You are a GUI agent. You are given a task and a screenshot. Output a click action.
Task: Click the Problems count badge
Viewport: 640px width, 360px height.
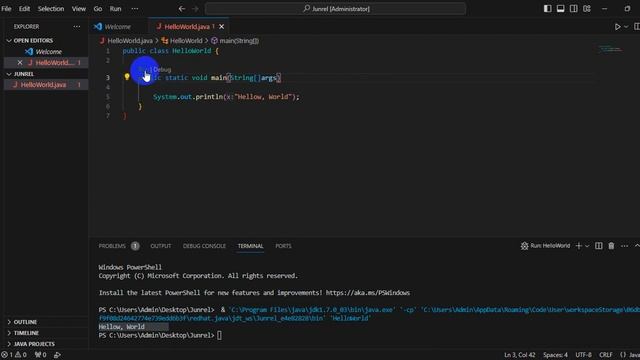[x=135, y=246]
